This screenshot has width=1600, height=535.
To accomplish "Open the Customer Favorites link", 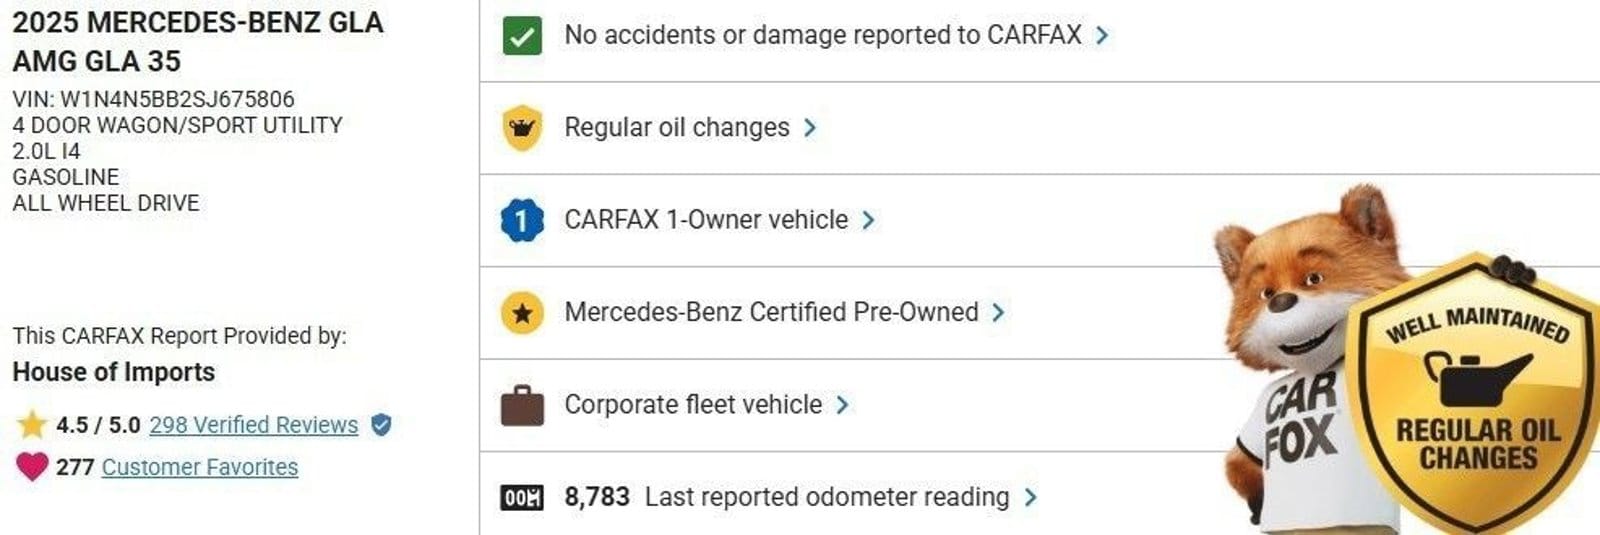I will pyautogui.click(x=199, y=467).
